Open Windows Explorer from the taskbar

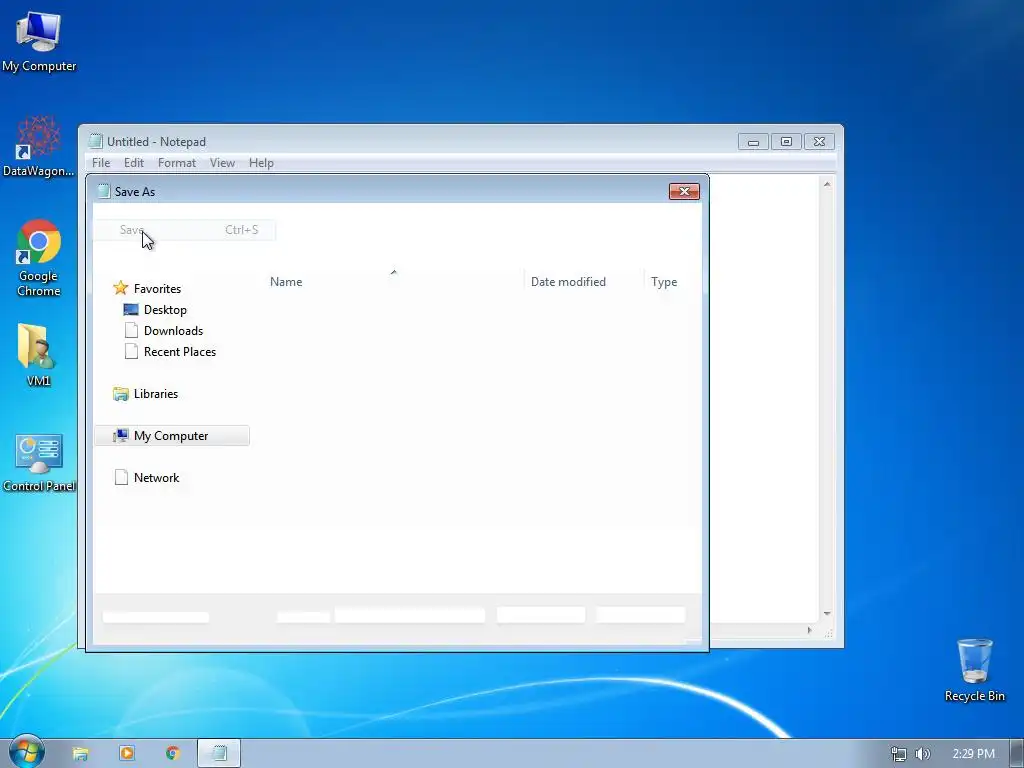point(80,754)
